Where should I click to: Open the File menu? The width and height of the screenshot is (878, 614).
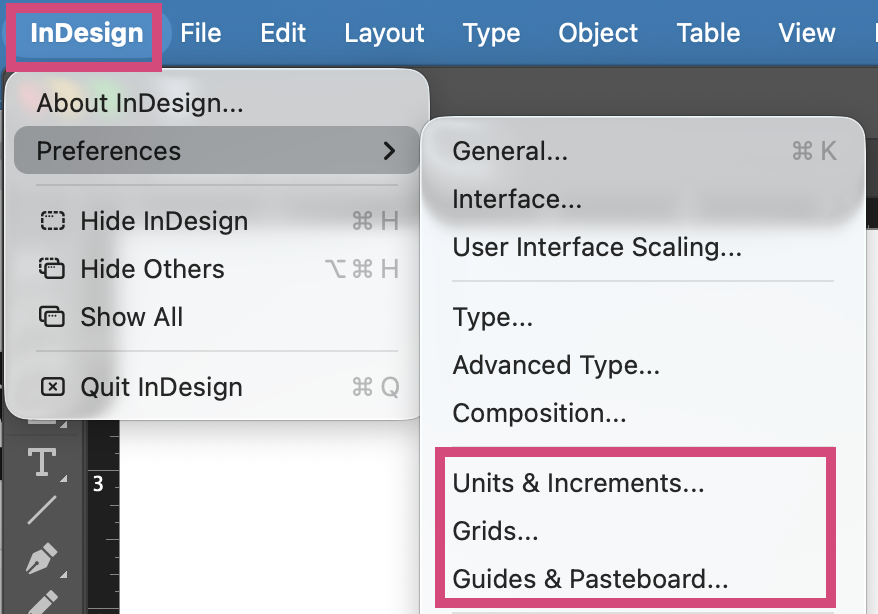point(200,33)
